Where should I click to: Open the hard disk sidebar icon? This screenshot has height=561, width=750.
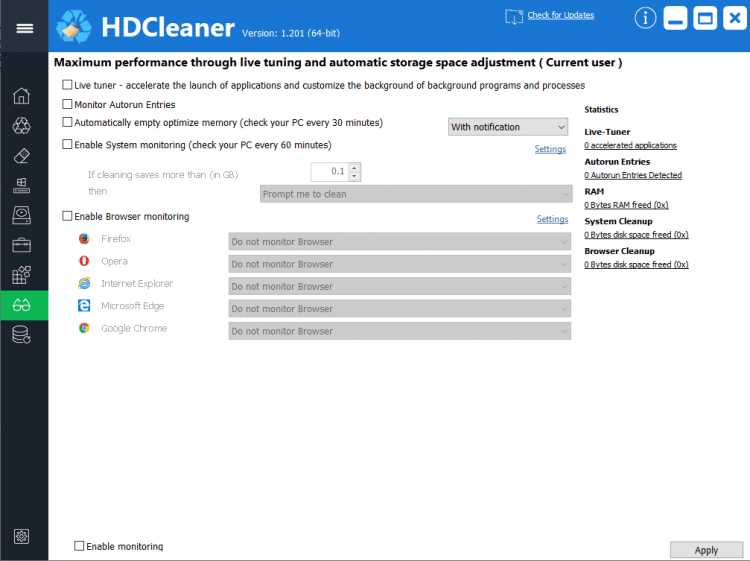(x=22, y=215)
